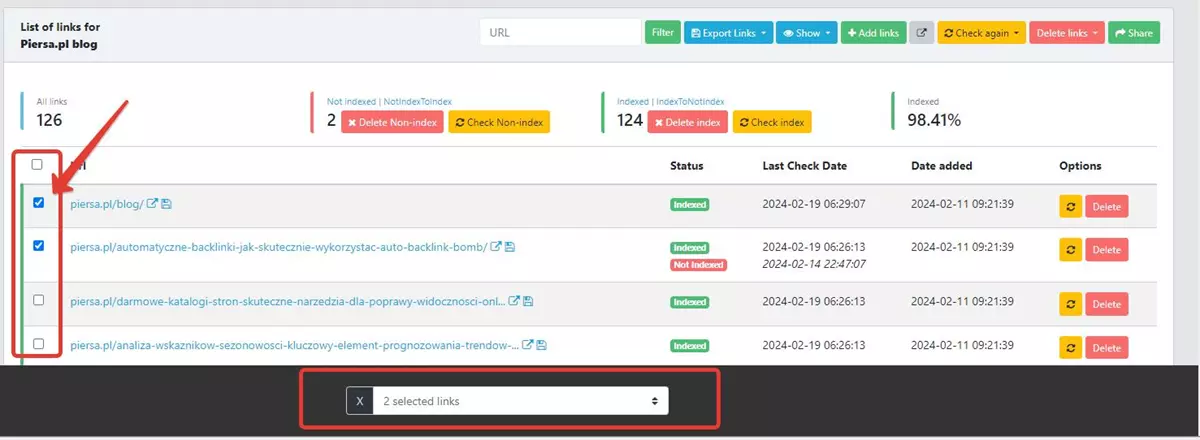Open the Export Links dropdown
1200x440 pixels.
tap(728, 33)
